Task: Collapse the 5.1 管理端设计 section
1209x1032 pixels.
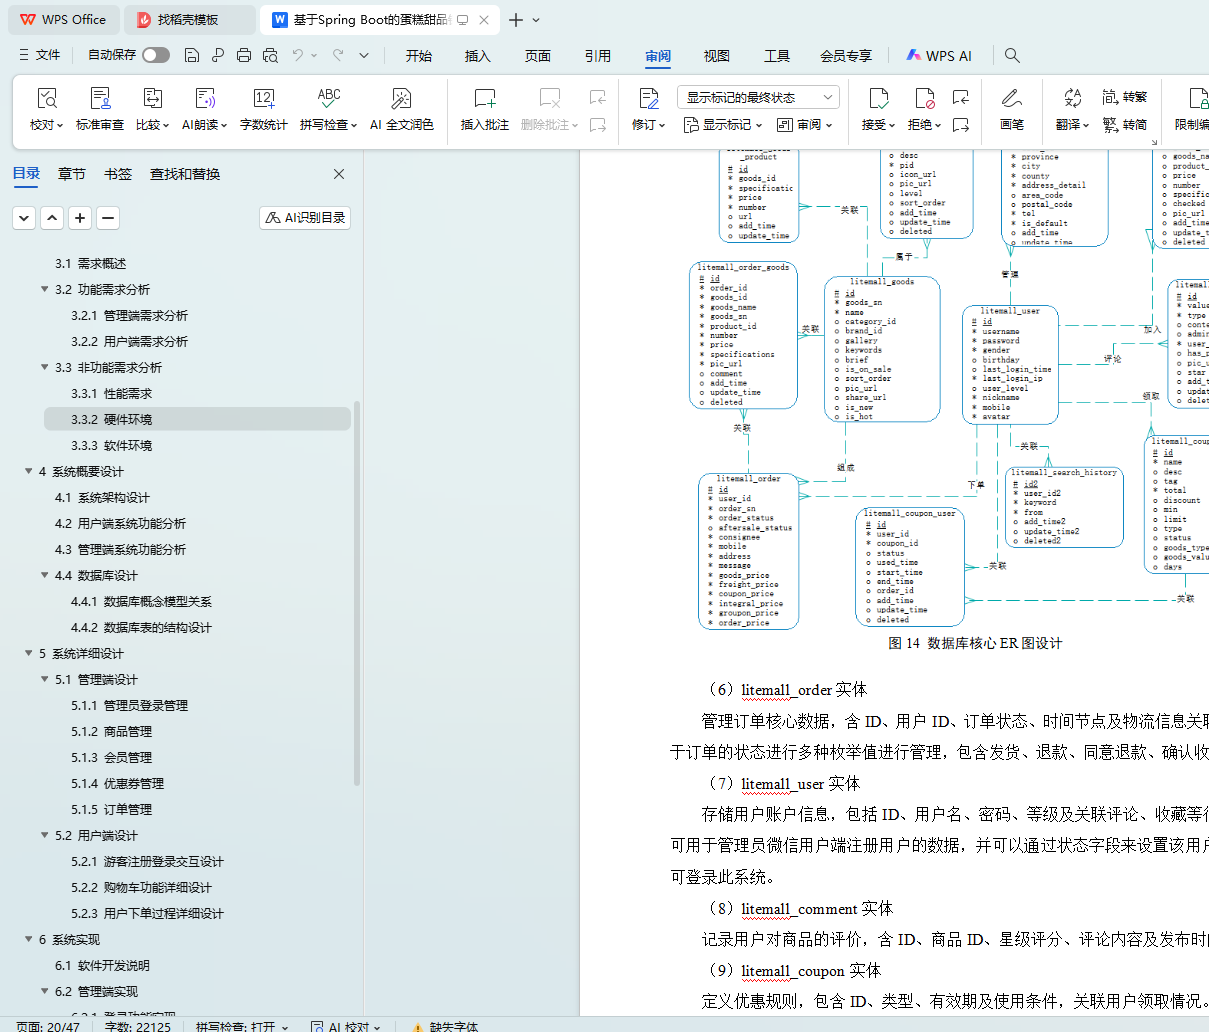Action: coord(45,679)
